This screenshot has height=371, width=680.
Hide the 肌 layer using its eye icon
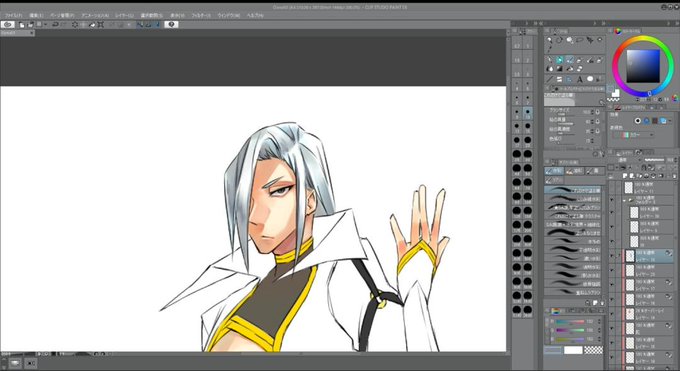point(612,328)
